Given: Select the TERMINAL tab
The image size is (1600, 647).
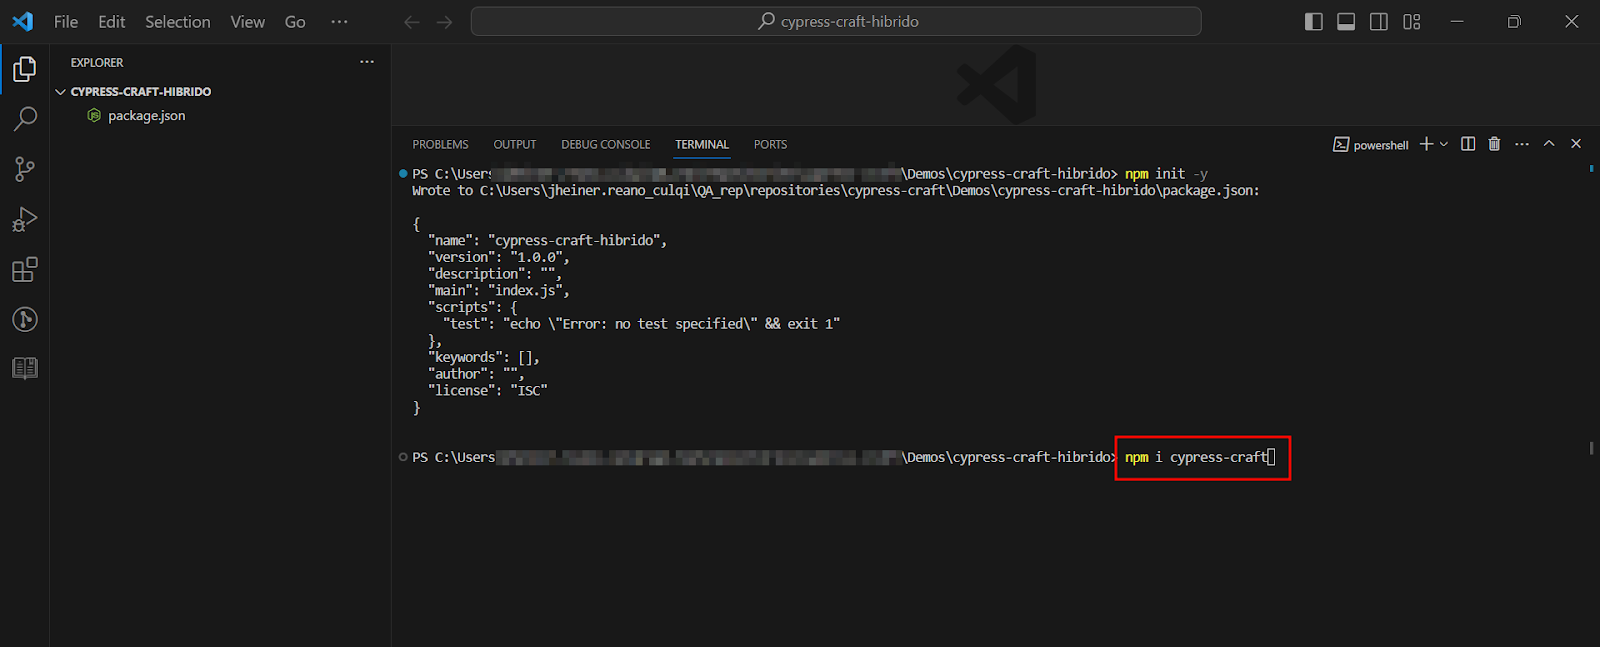Looking at the screenshot, I should [702, 145].
